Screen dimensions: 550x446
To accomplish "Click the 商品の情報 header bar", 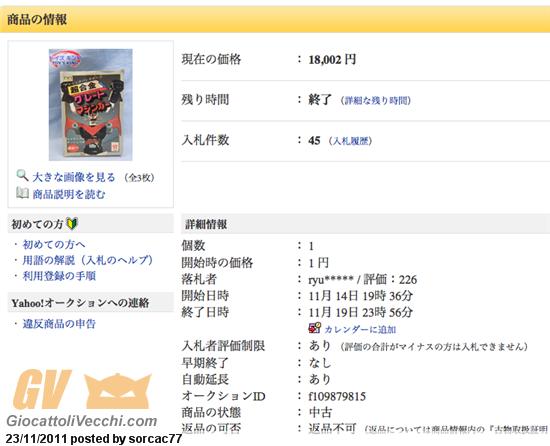I will 275,19.
